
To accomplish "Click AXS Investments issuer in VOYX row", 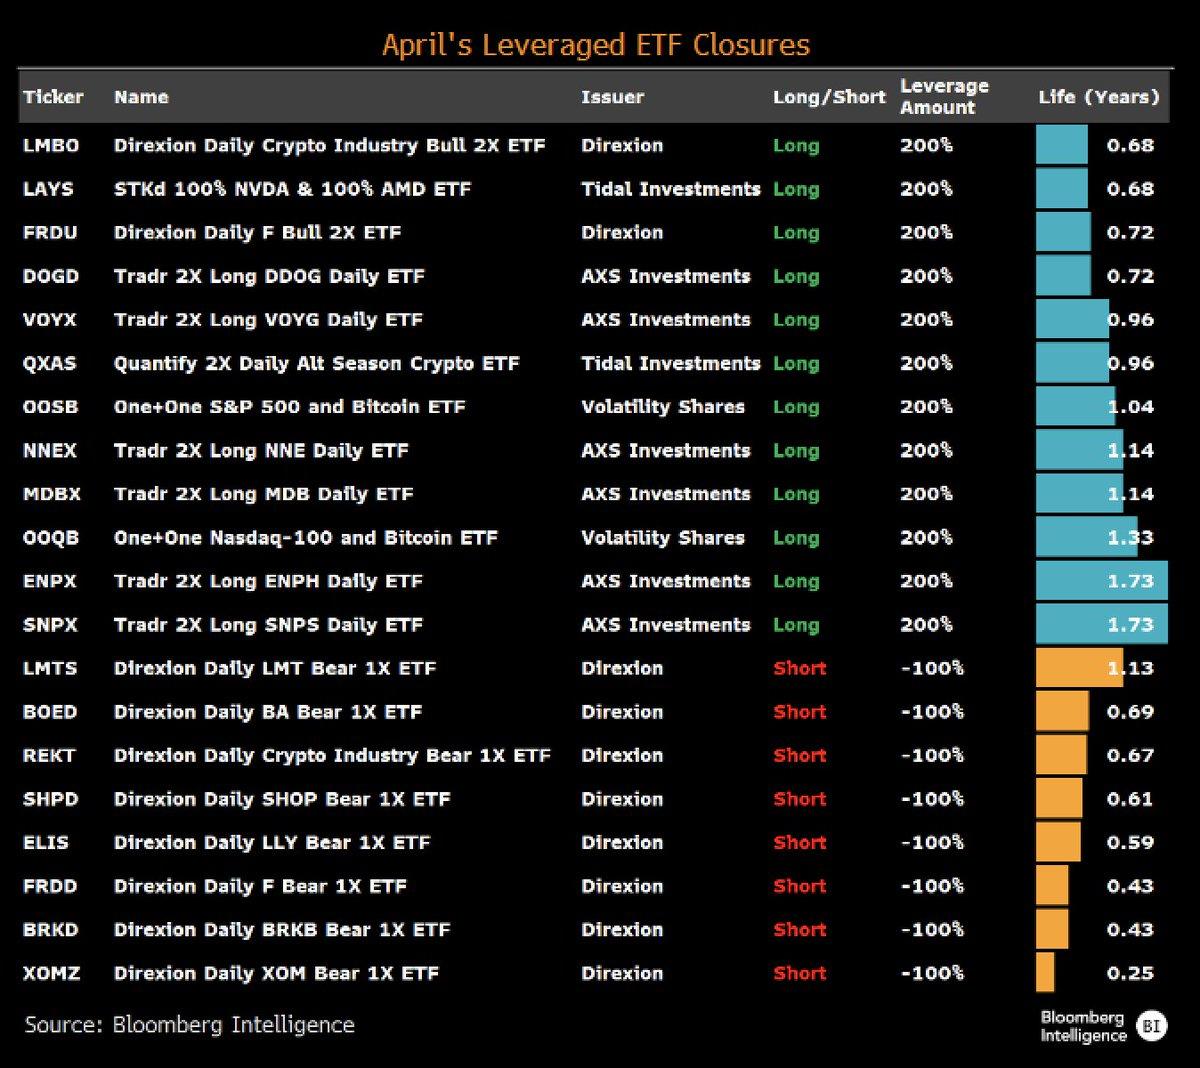I will [x=666, y=320].
